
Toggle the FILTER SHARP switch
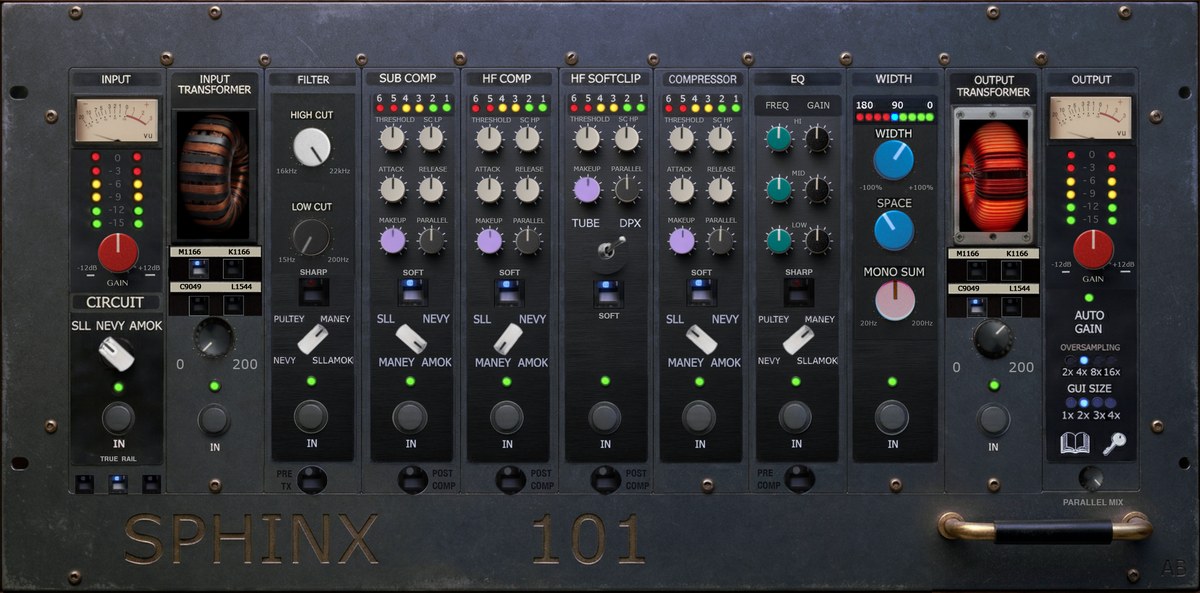tap(313, 291)
